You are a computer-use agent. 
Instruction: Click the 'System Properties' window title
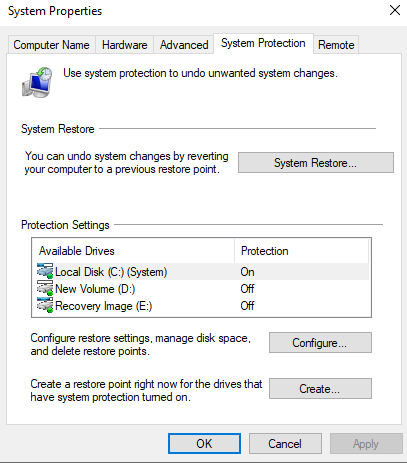[x=55, y=11]
